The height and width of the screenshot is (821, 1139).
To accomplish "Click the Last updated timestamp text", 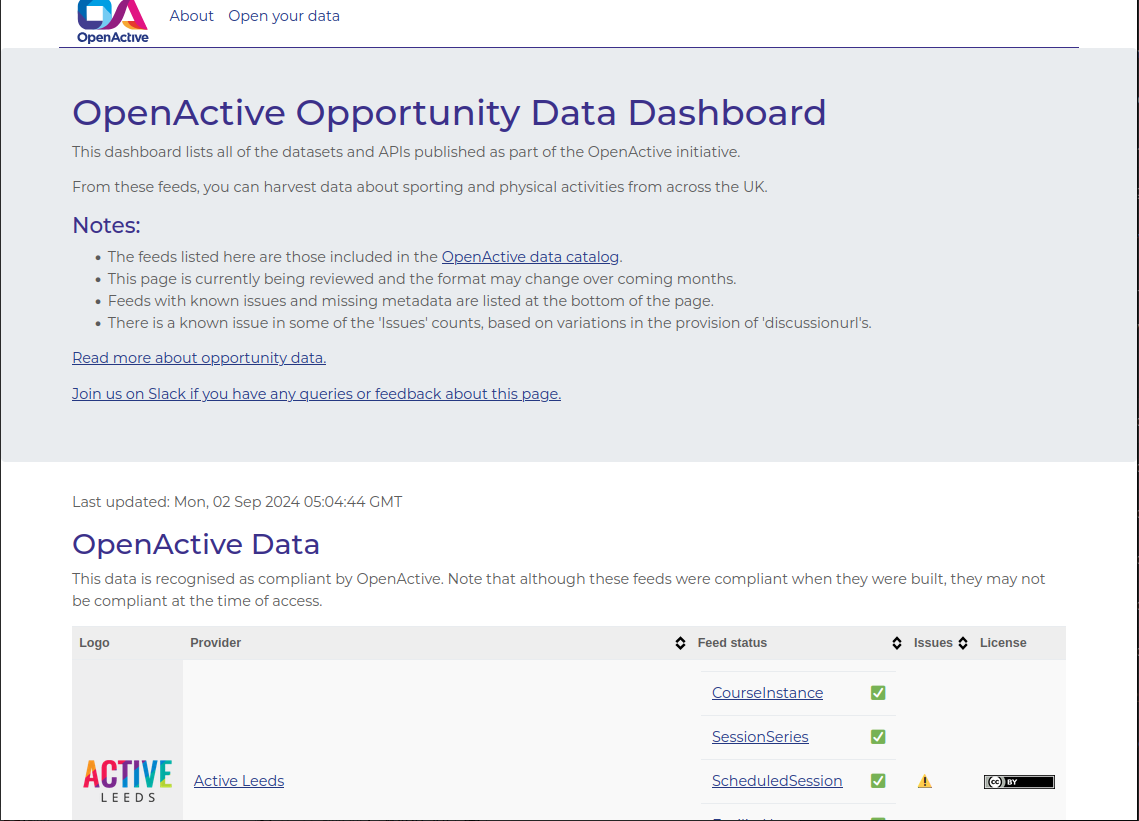I will [x=237, y=502].
